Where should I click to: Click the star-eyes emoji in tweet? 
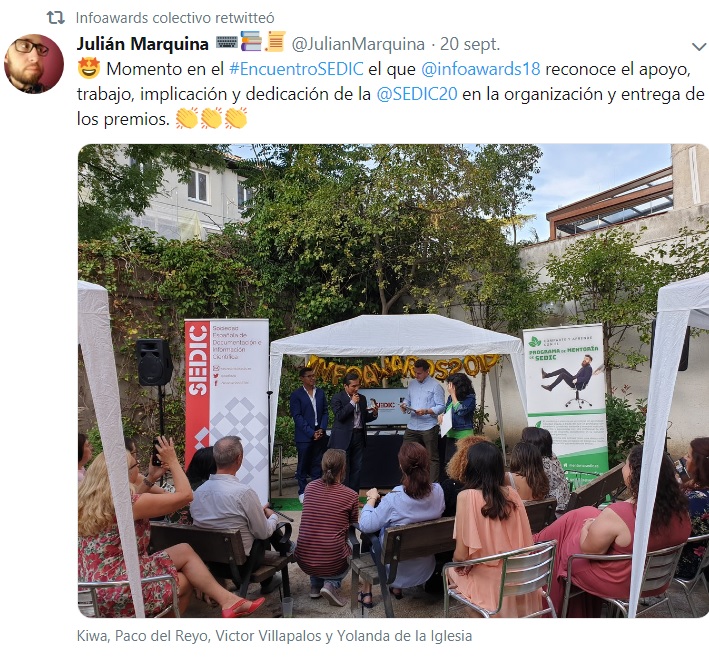pos(89,69)
